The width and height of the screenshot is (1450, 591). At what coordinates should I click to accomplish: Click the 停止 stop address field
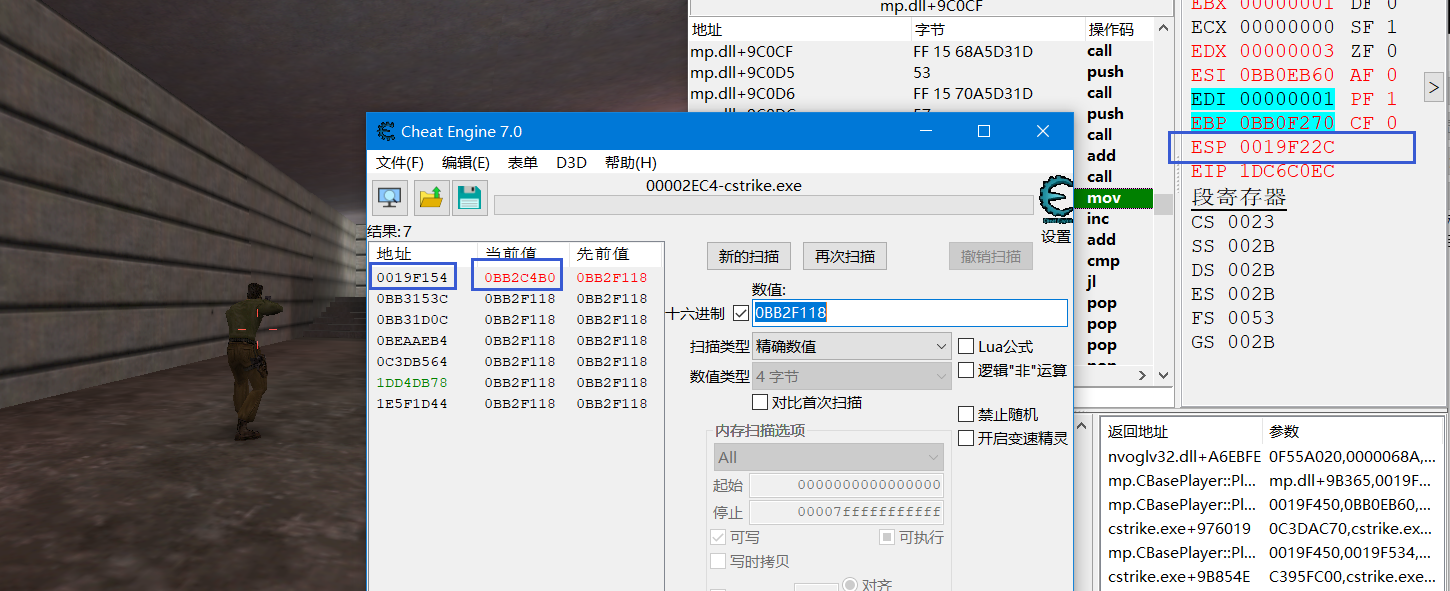point(846,512)
